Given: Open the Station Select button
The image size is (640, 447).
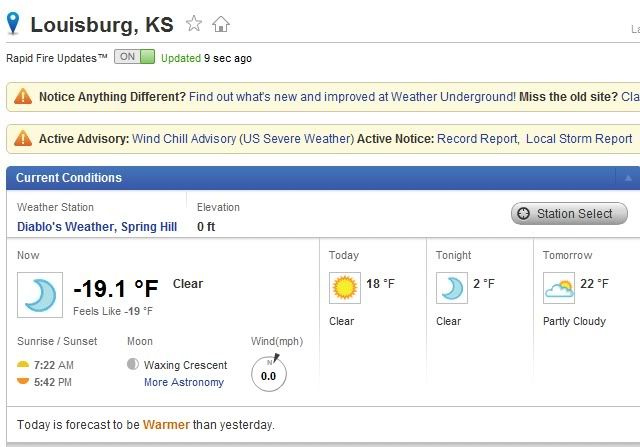Looking at the screenshot, I should pos(569,213).
